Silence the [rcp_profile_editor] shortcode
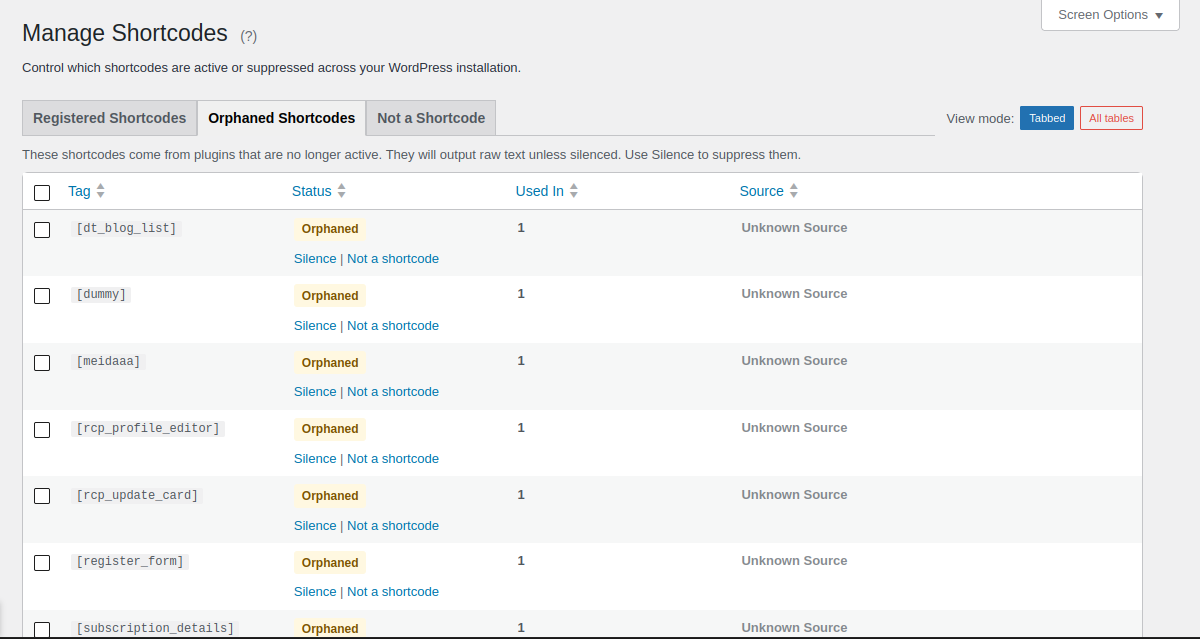 (x=315, y=458)
